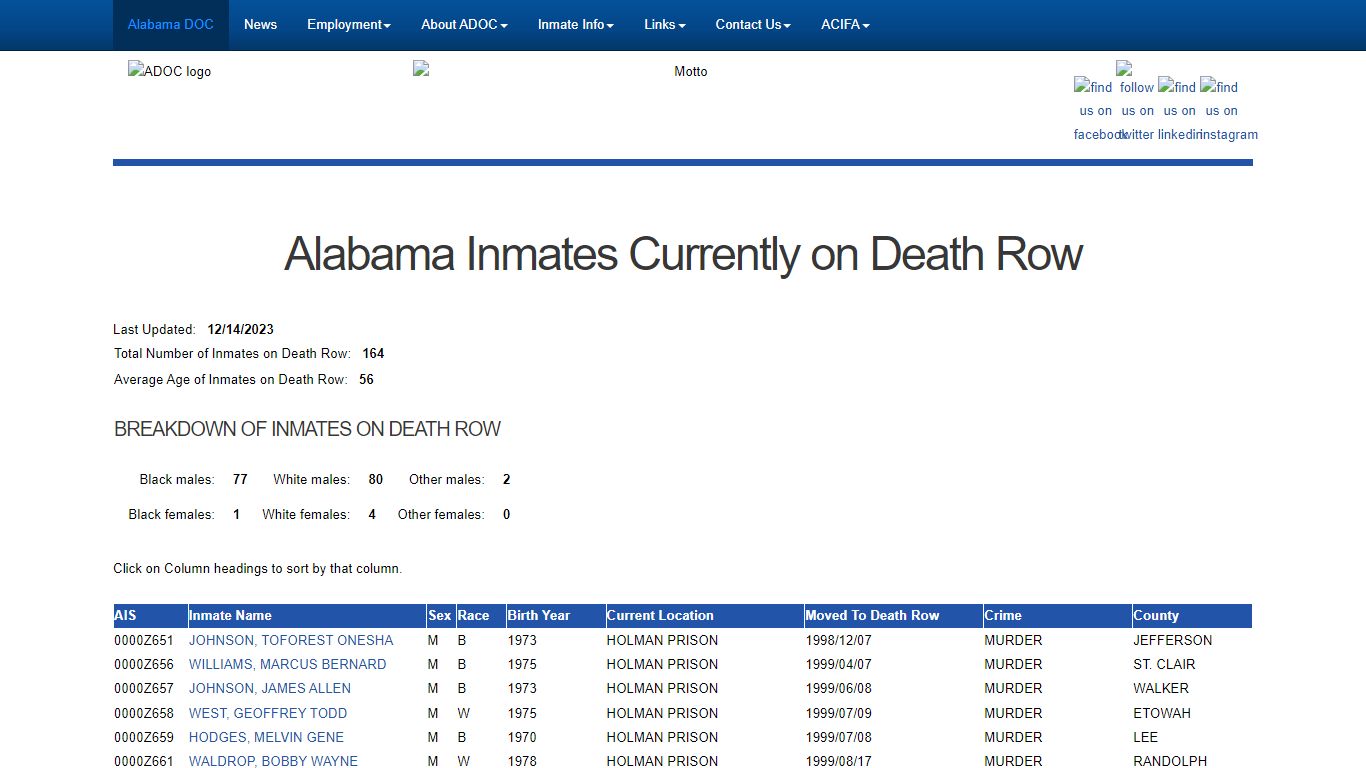Click birth year 1970 for Hodges
This screenshot has width=1366, height=768.
(x=522, y=737)
